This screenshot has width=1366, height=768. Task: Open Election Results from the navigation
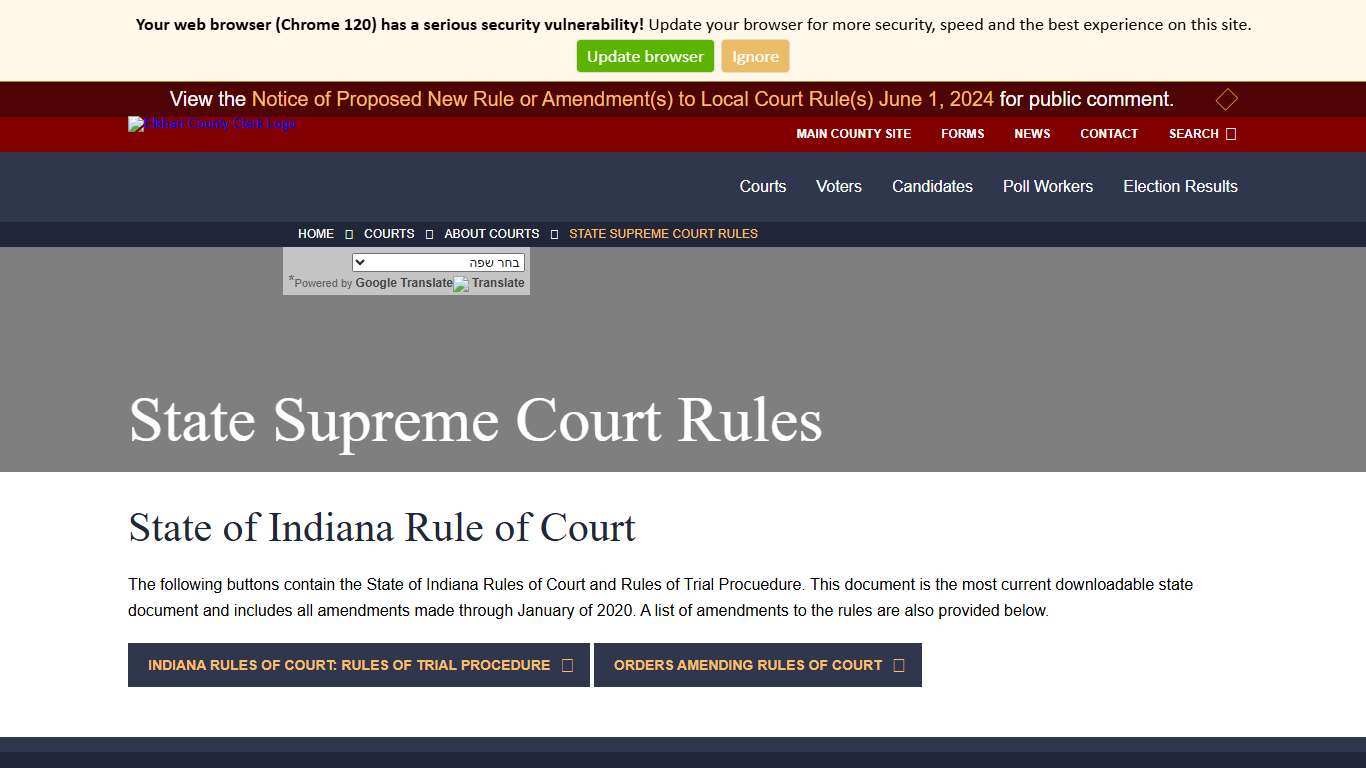coord(1180,186)
